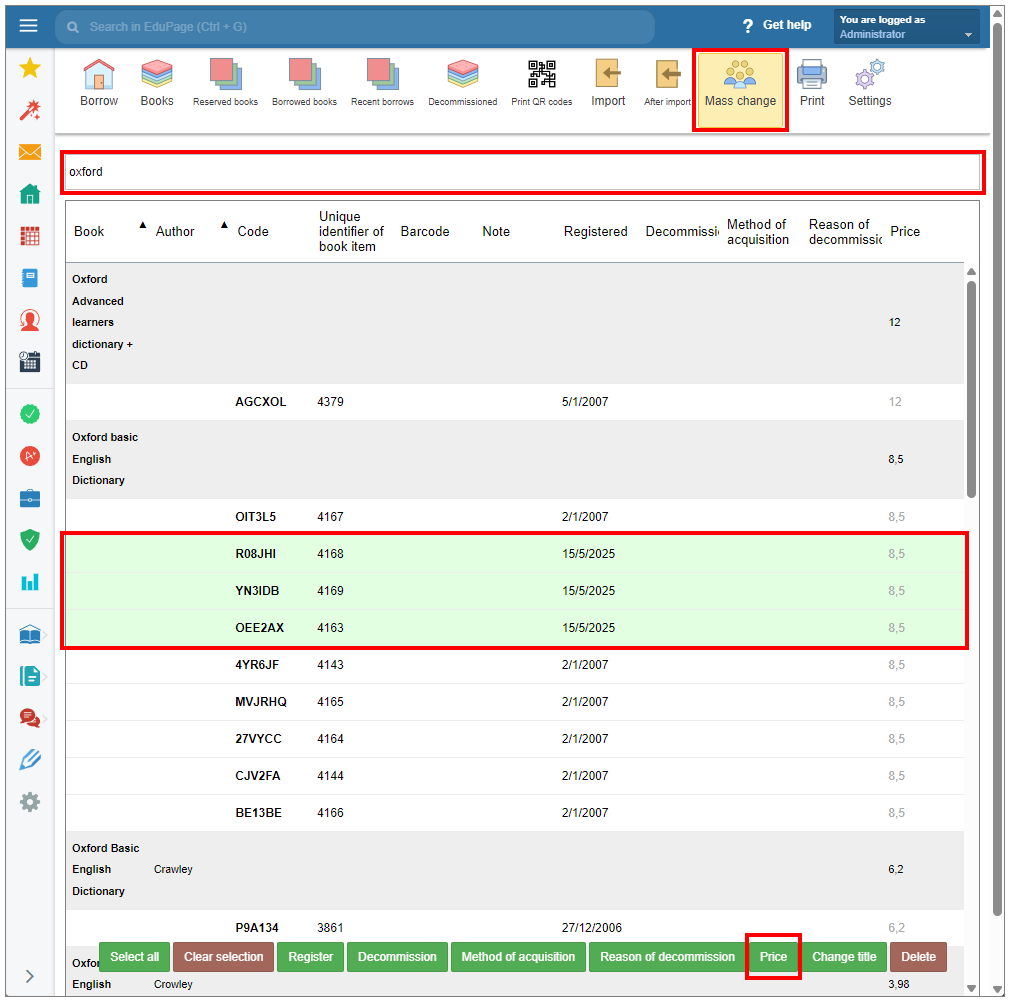This screenshot has height=1002, width=1010.
Task: Open the Borrow toolbar icon
Action: (x=98, y=83)
